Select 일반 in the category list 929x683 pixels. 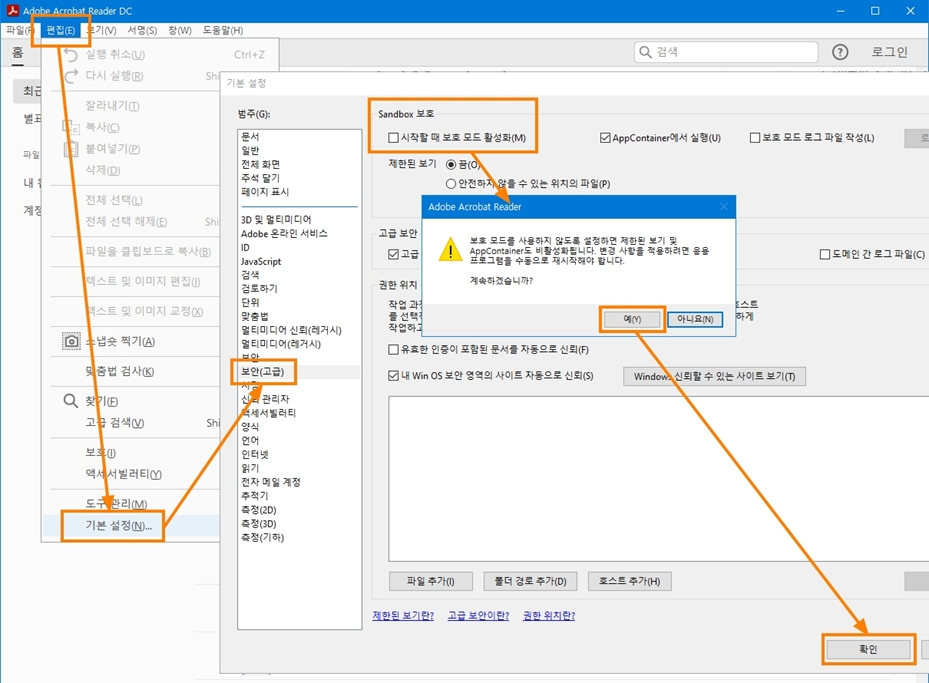click(250, 150)
